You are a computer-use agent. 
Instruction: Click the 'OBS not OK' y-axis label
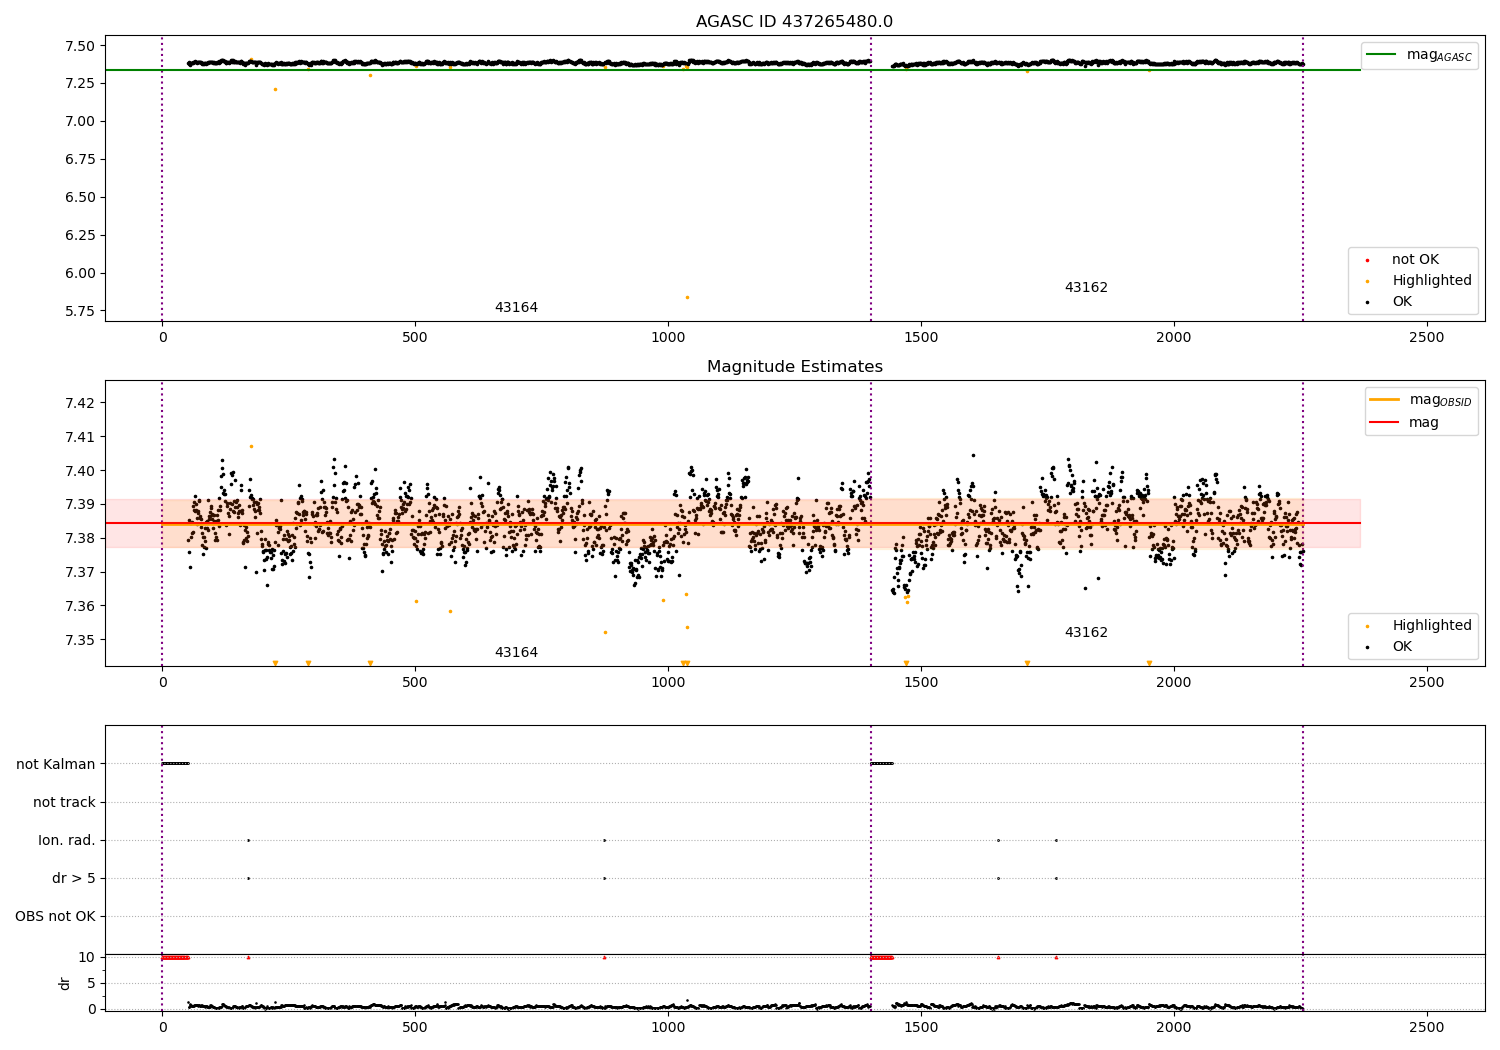(55, 917)
